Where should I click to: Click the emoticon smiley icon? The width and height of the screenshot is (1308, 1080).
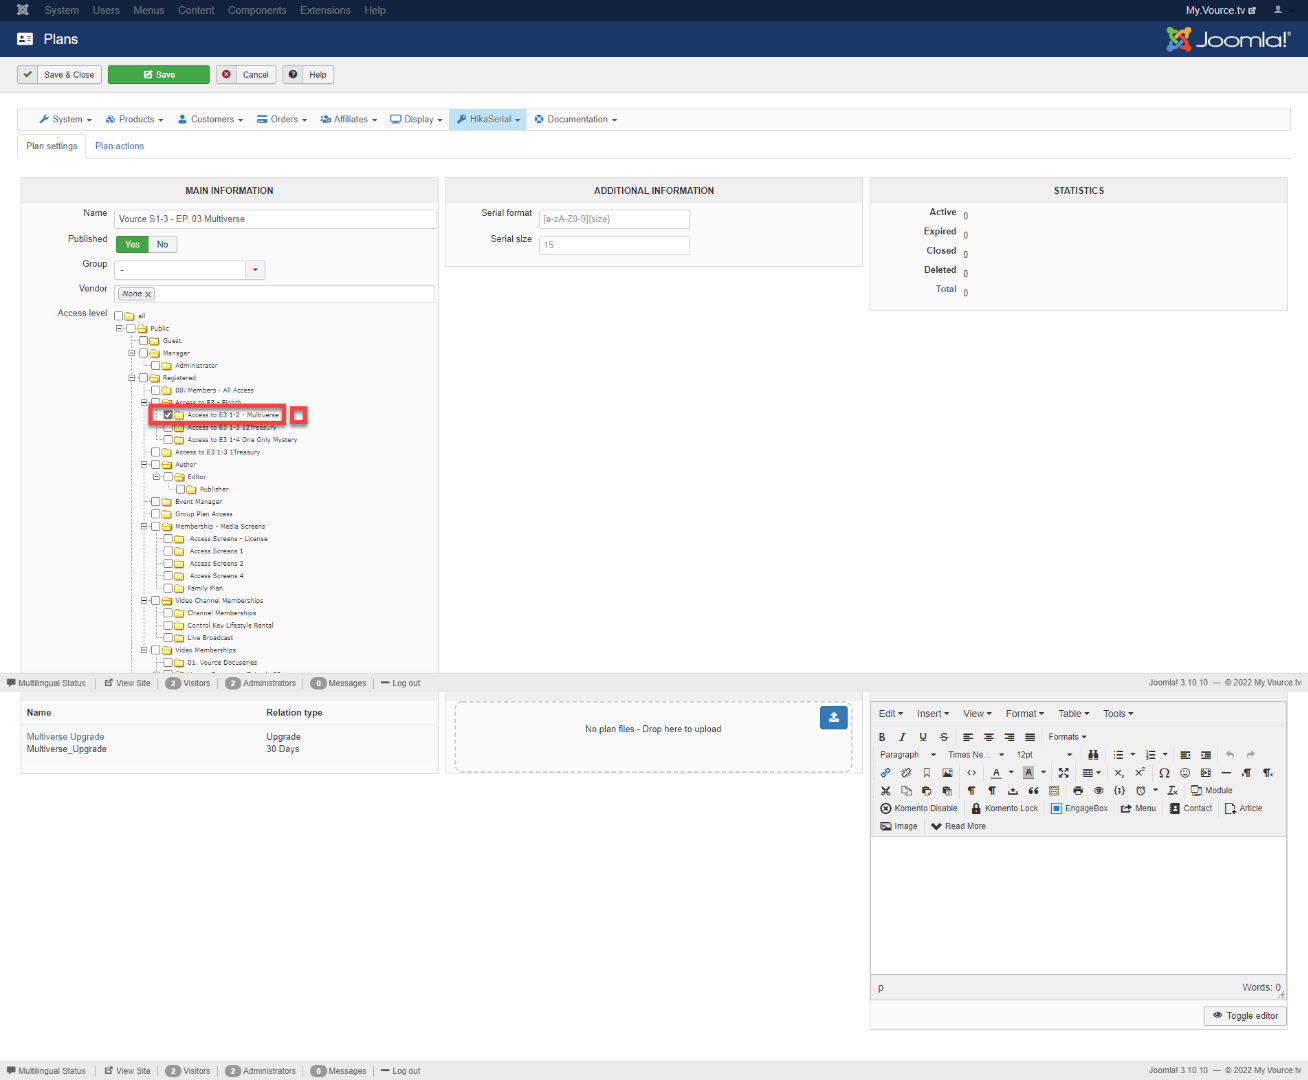click(1185, 773)
